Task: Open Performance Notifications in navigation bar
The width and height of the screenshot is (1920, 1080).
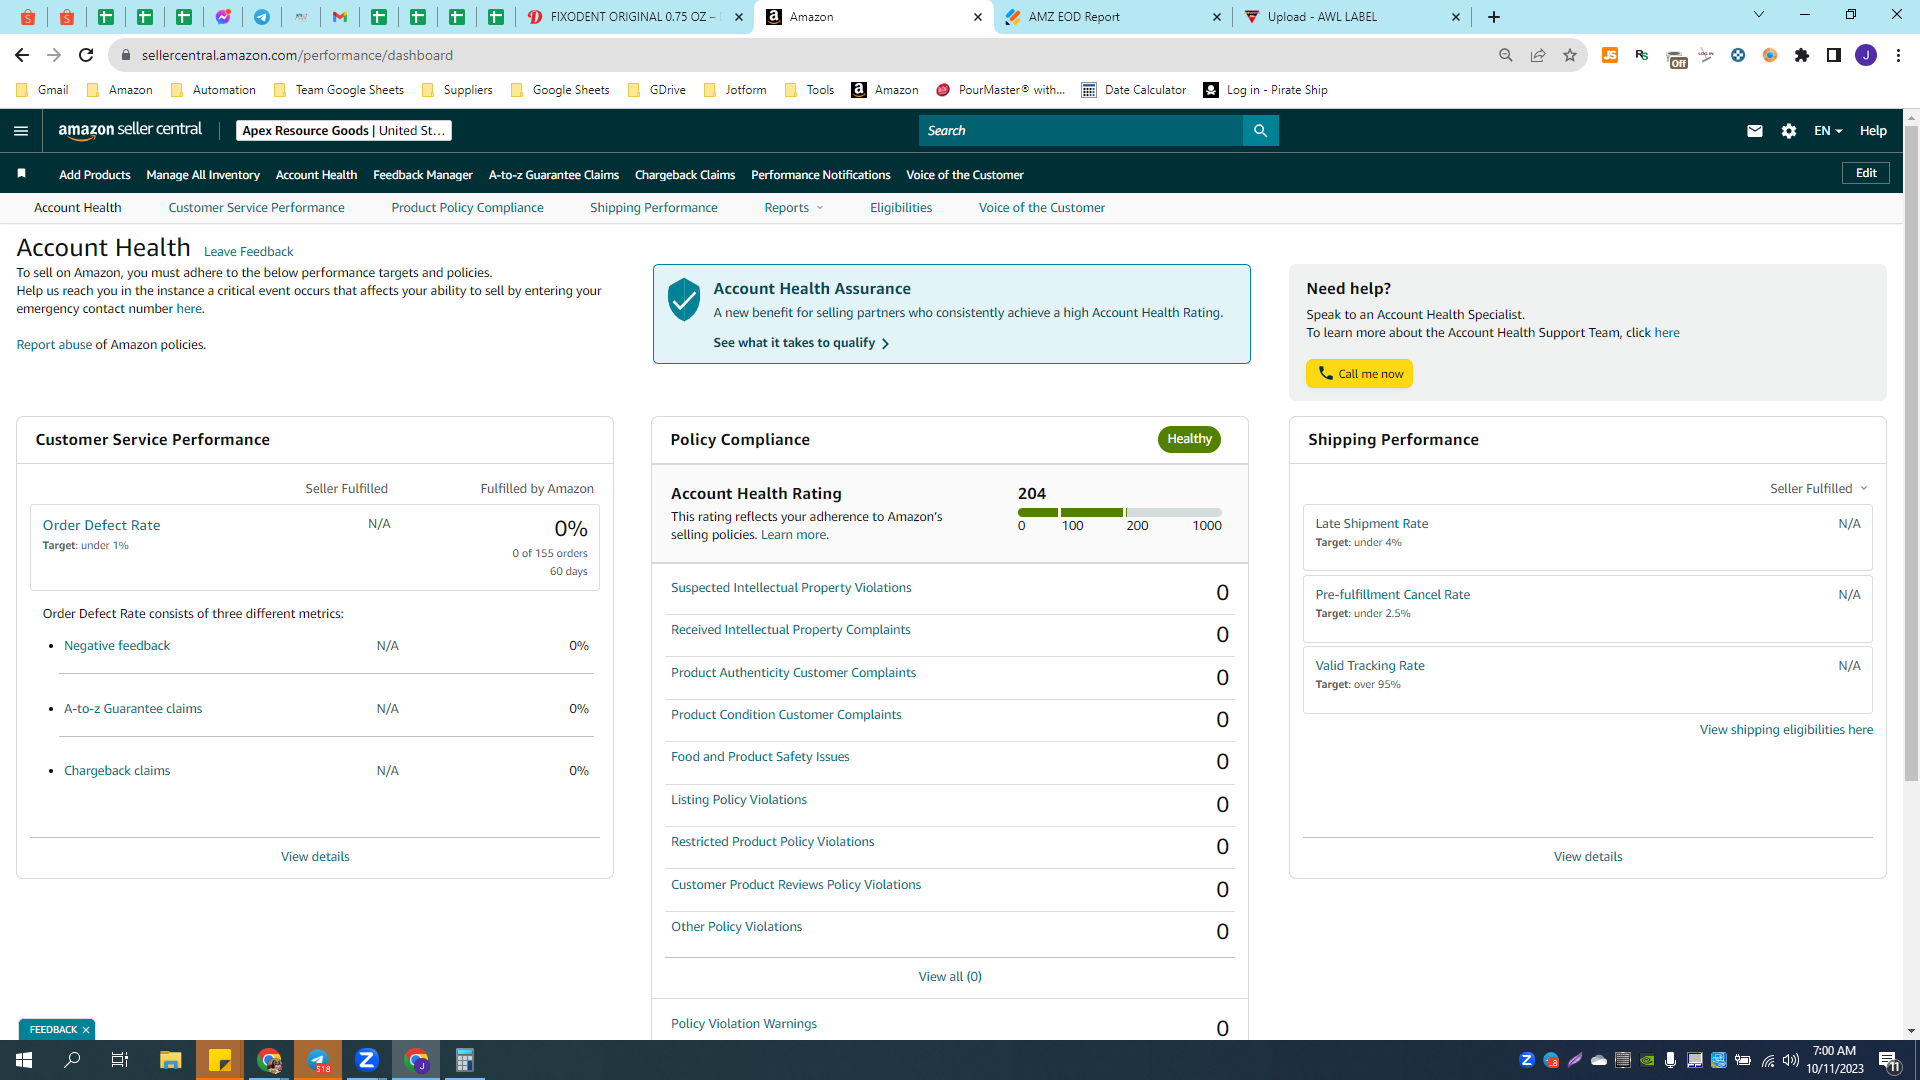Action: [820, 175]
